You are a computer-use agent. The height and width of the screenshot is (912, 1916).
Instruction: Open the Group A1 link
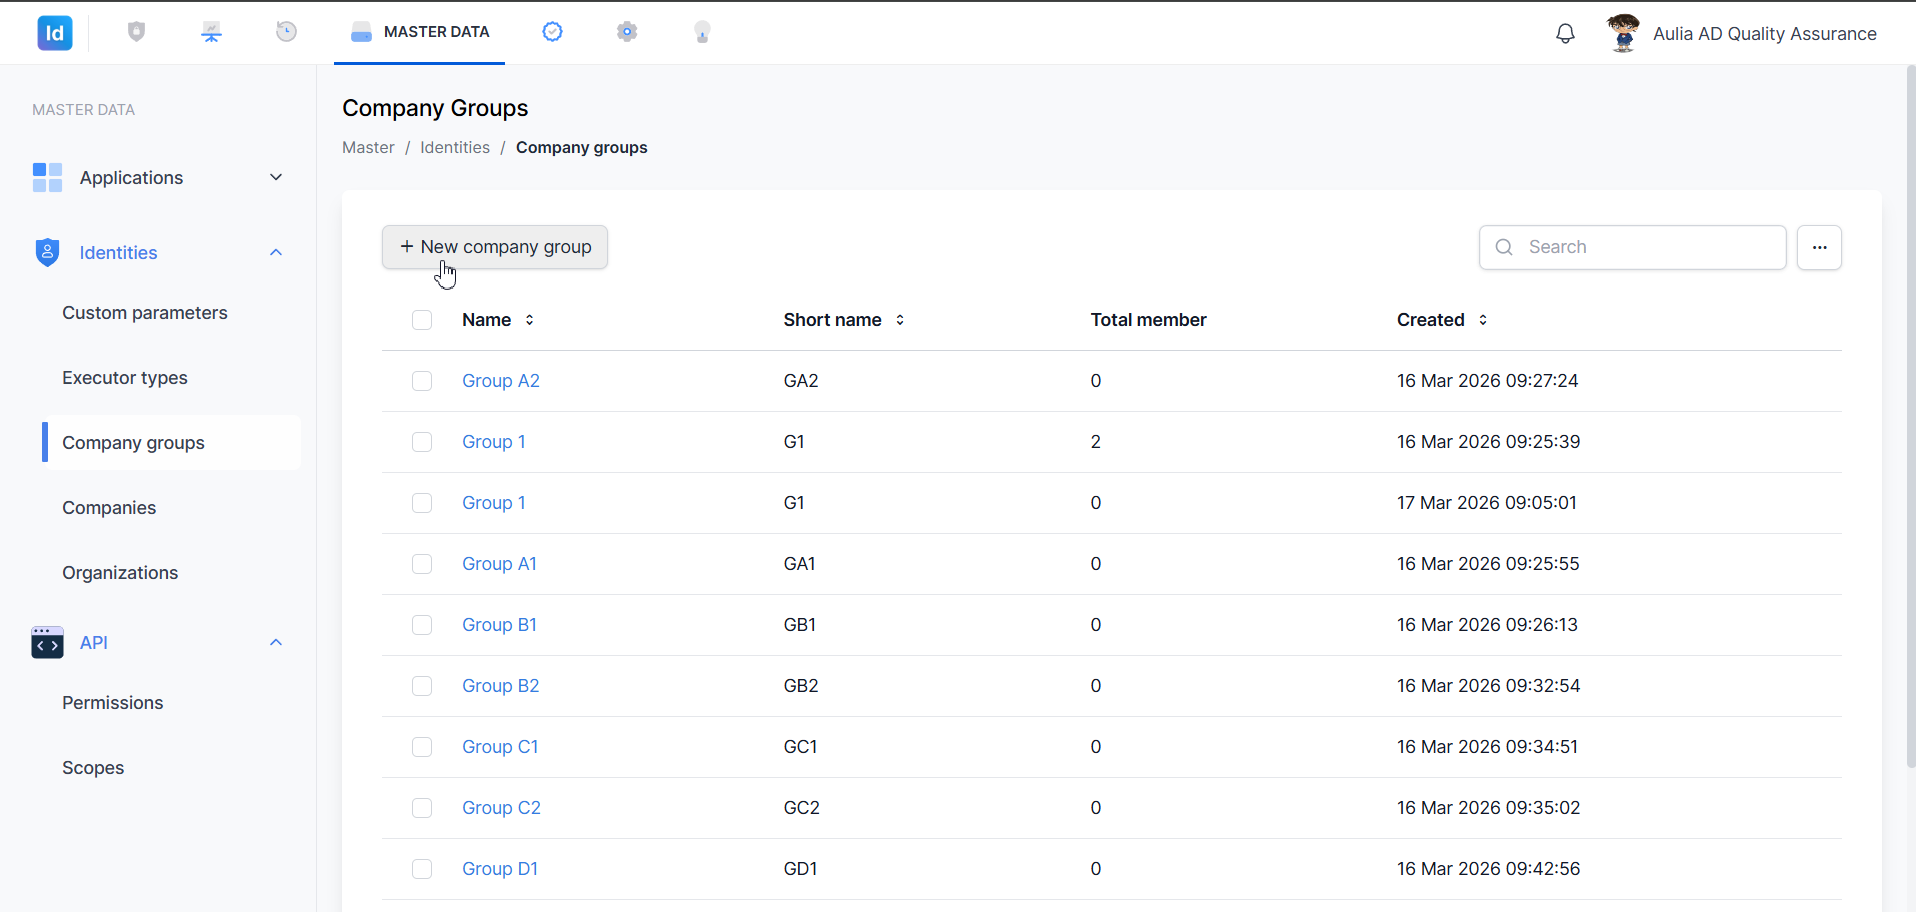pyautogui.click(x=499, y=564)
